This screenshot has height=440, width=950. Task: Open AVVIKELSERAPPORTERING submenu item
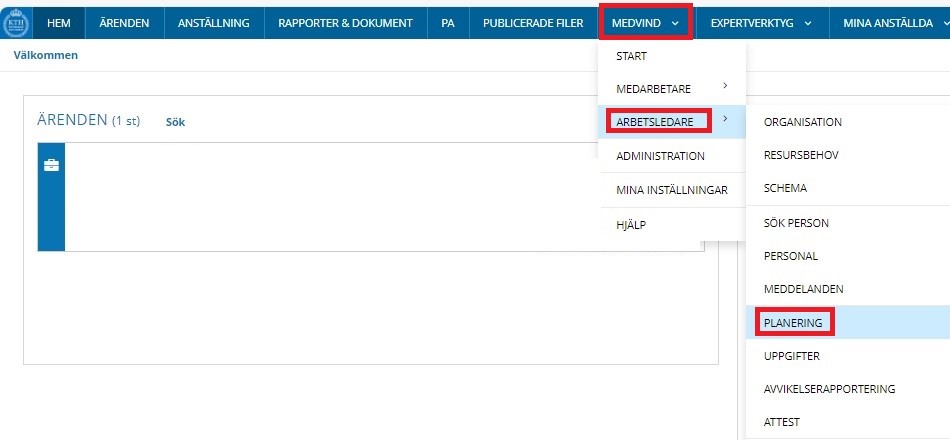pos(848,389)
